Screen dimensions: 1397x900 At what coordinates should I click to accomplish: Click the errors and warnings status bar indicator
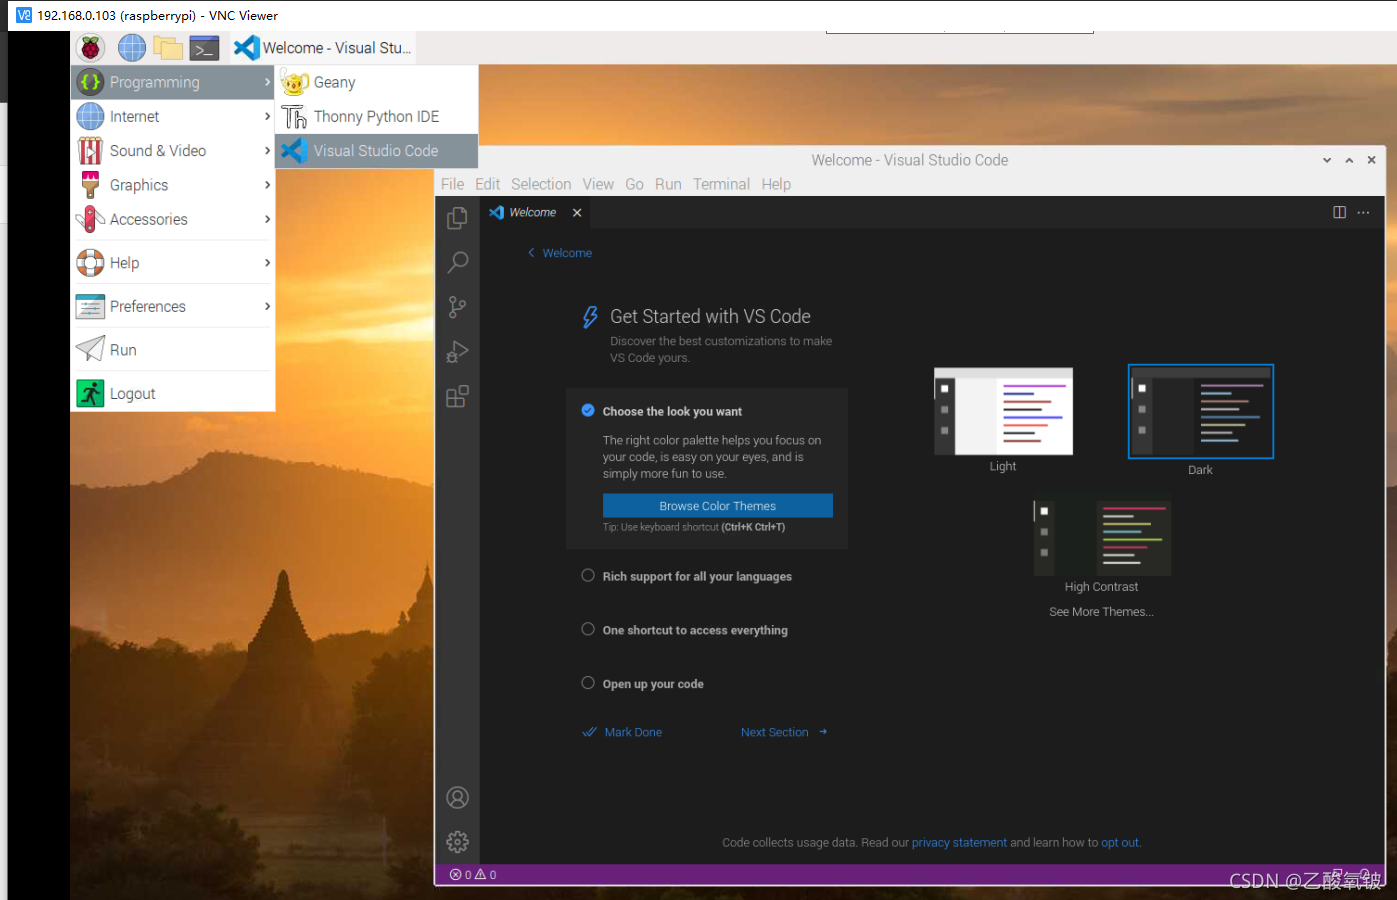coord(473,875)
